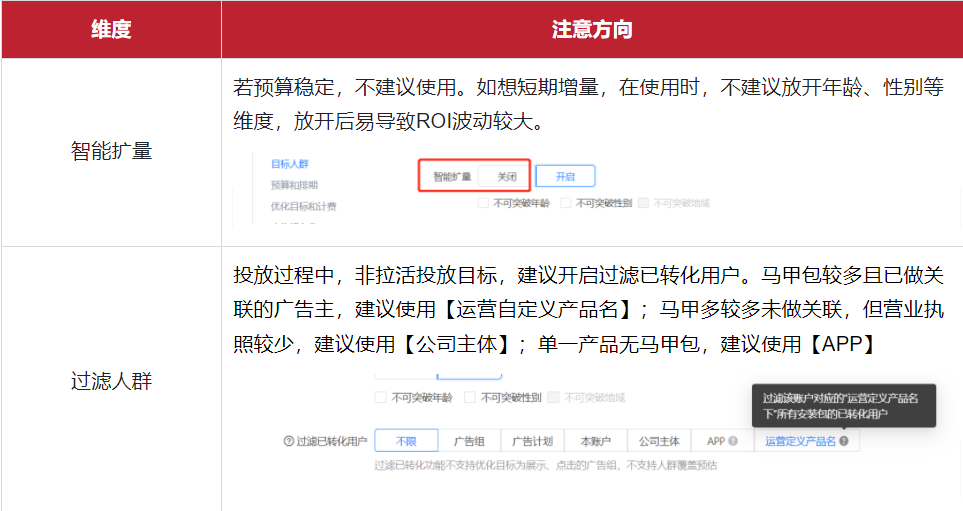Click the 维度 column header
The height and width of the screenshot is (511, 963).
coord(111,29)
